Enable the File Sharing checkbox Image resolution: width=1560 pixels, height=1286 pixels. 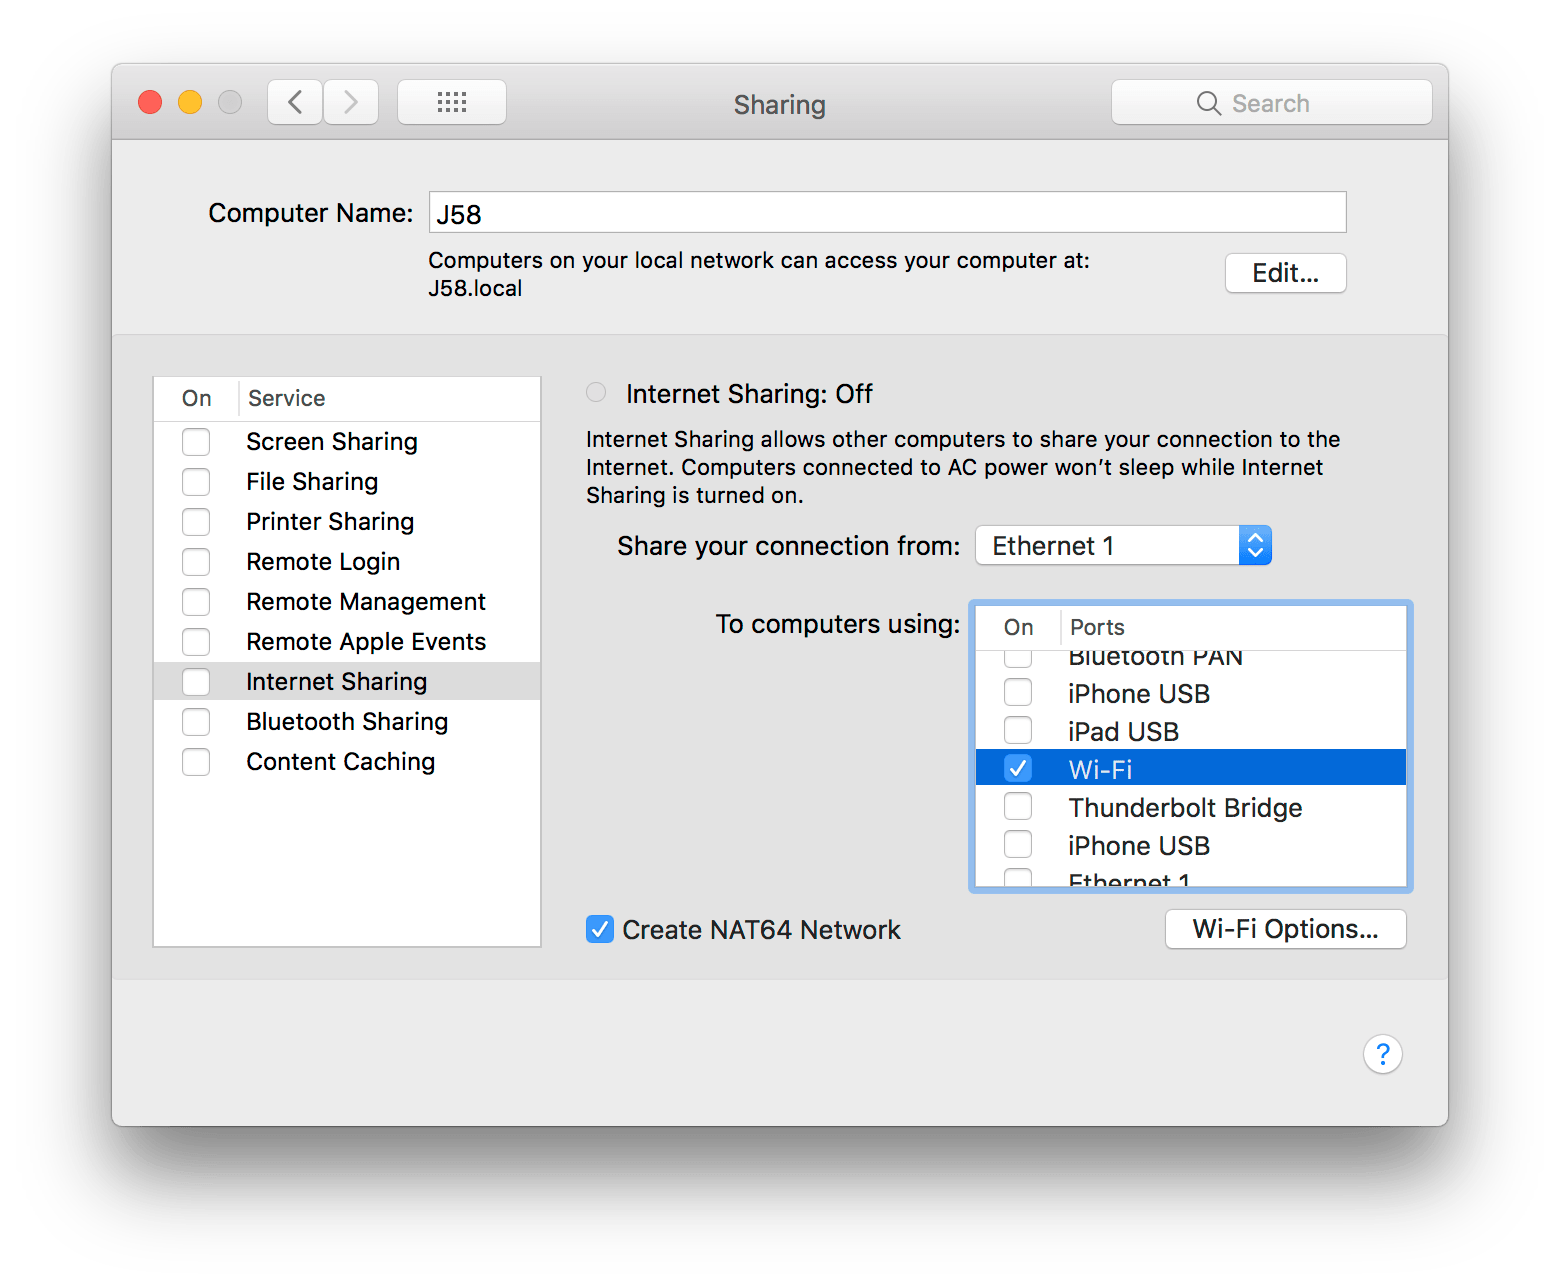click(196, 482)
